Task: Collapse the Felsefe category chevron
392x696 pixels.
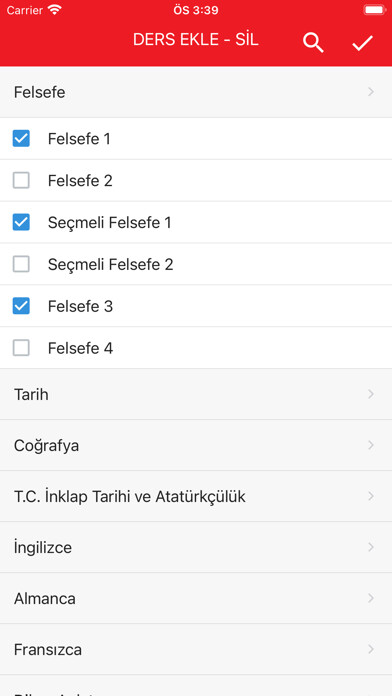Action: coord(371,92)
